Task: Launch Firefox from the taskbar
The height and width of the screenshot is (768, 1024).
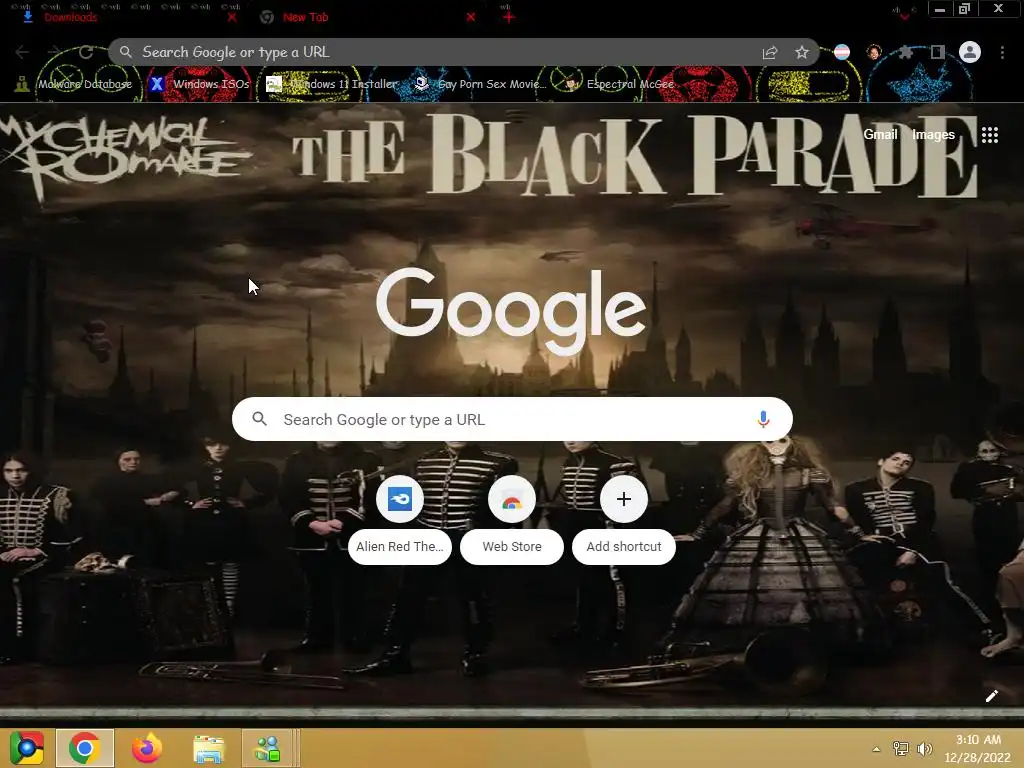Action: point(147,748)
